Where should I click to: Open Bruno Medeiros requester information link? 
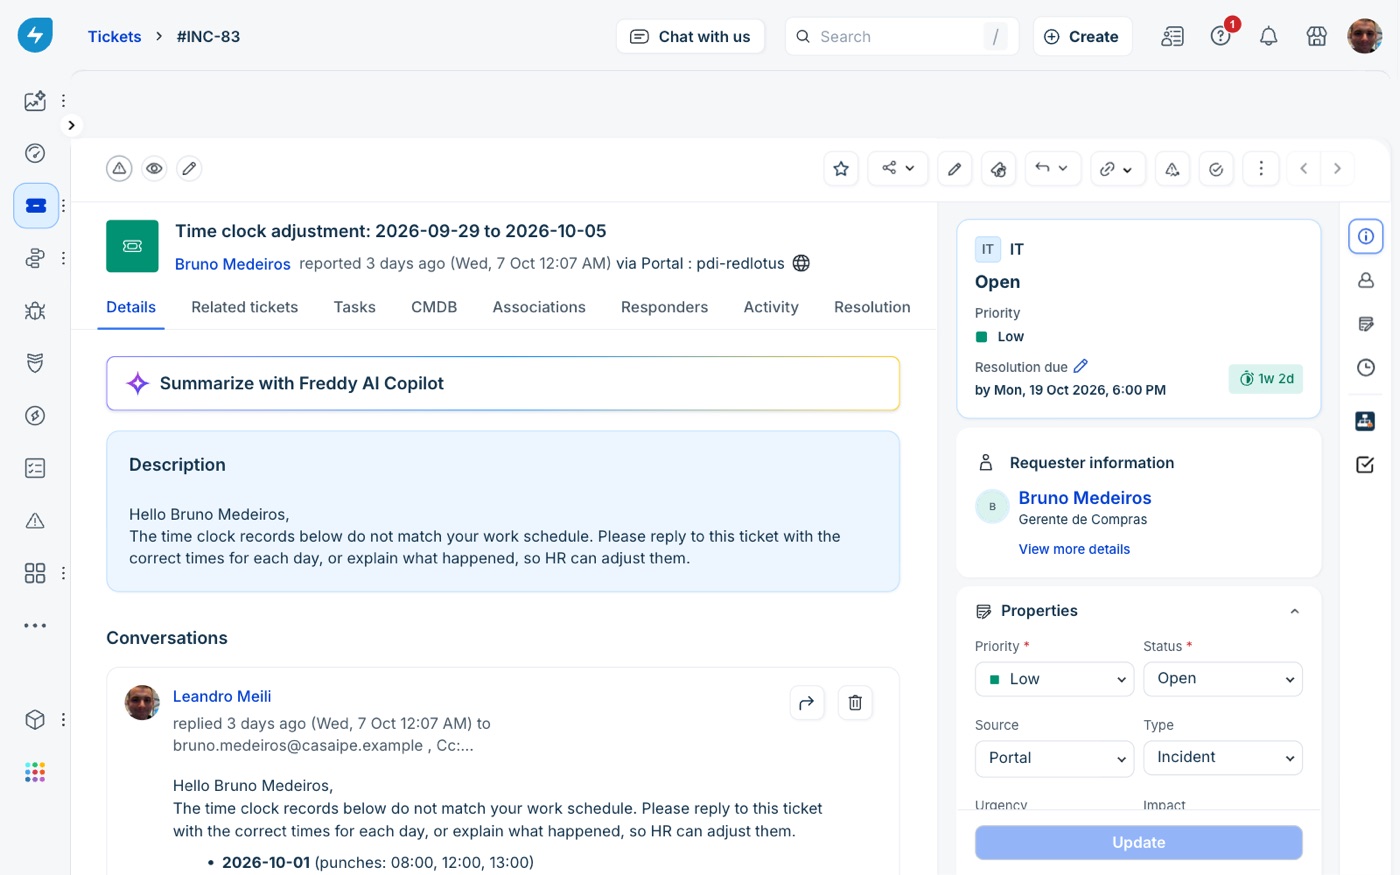click(1085, 498)
